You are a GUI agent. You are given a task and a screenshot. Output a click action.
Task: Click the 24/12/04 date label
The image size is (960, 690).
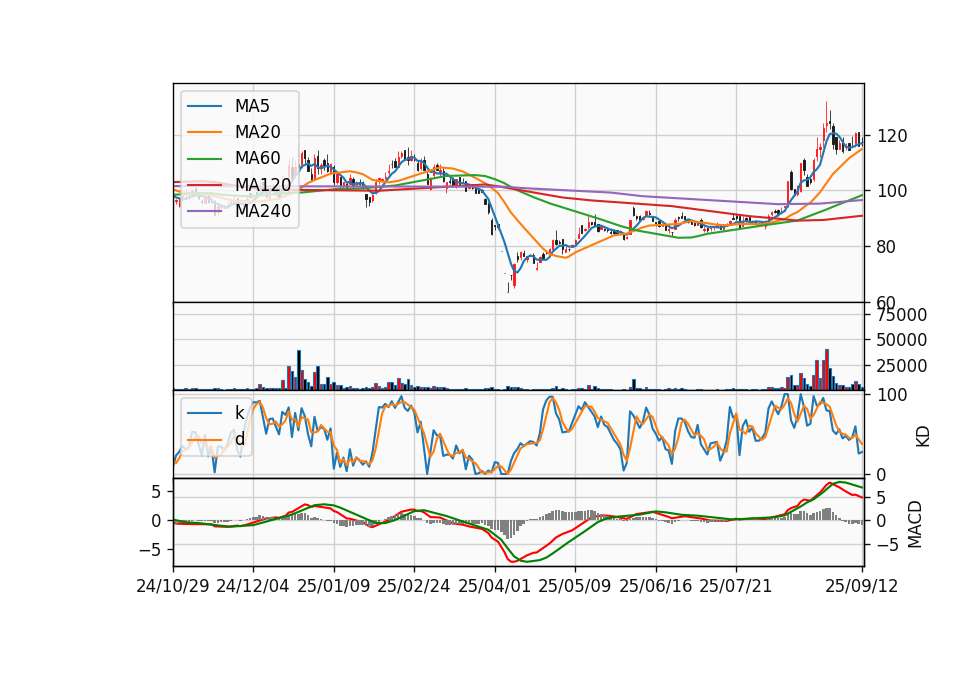click(253, 586)
